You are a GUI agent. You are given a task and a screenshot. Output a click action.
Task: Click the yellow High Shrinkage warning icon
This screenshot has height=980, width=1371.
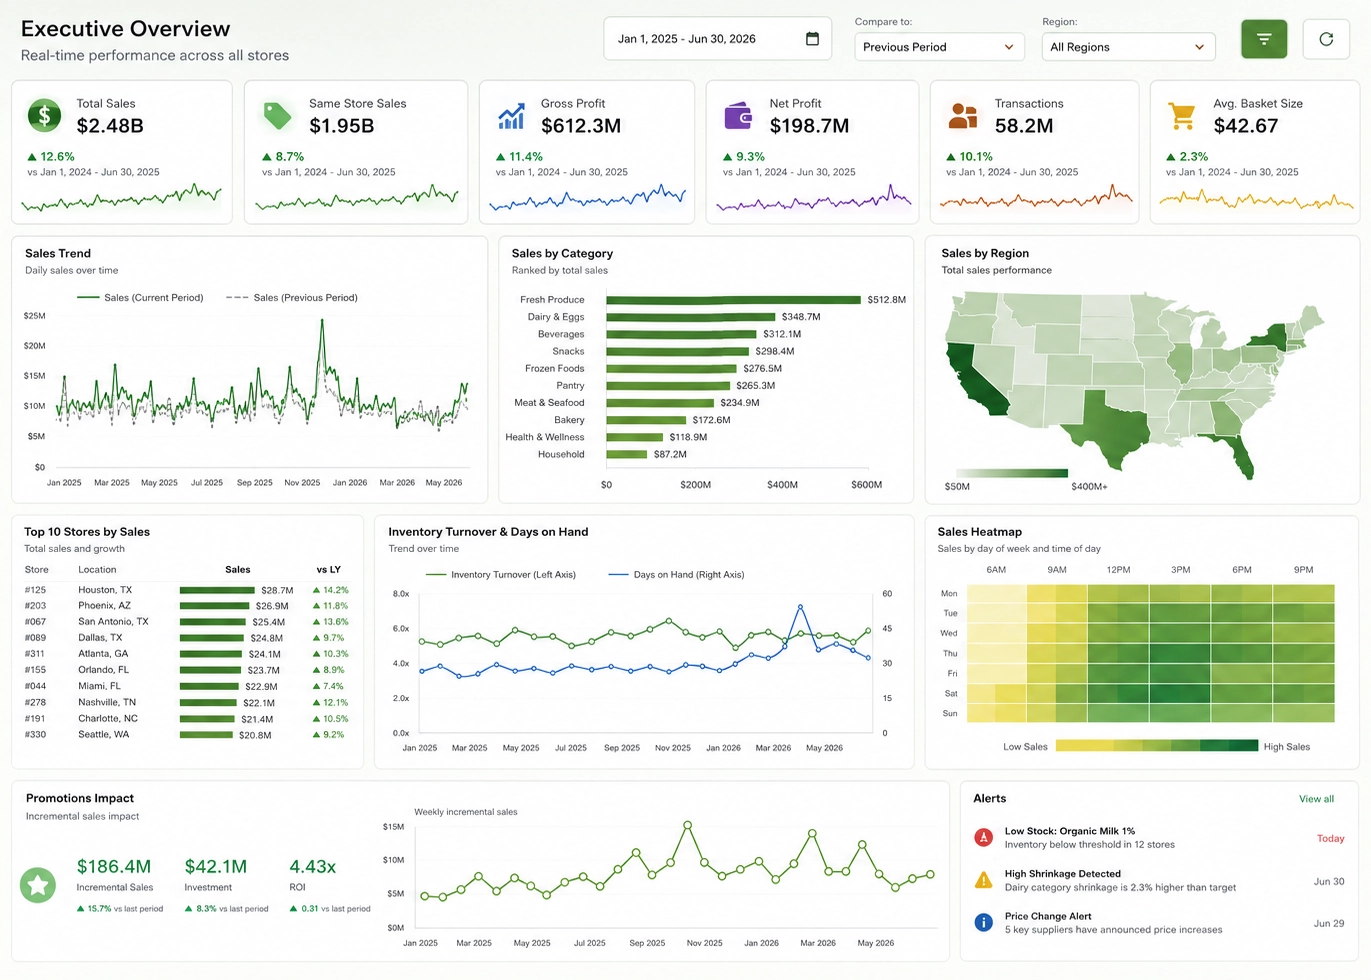click(x=984, y=880)
